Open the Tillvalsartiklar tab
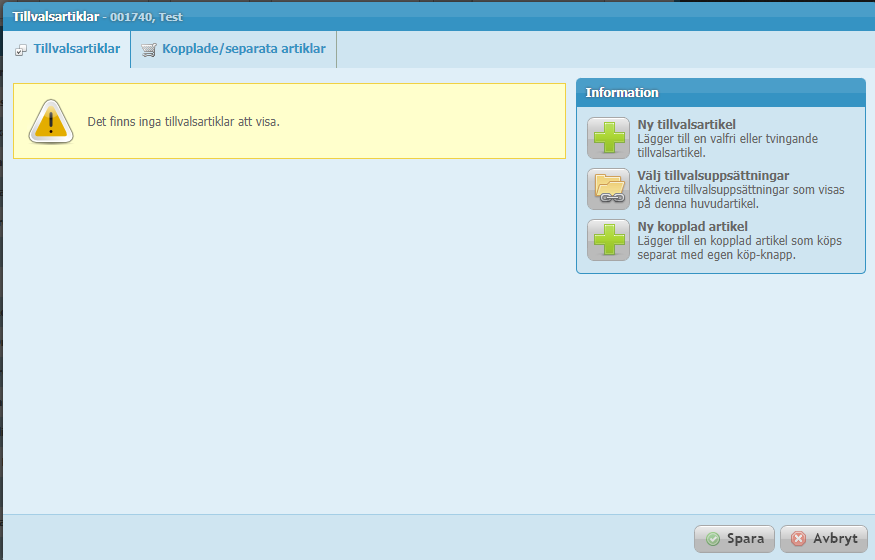The height and width of the screenshot is (560, 875). click(x=67, y=49)
